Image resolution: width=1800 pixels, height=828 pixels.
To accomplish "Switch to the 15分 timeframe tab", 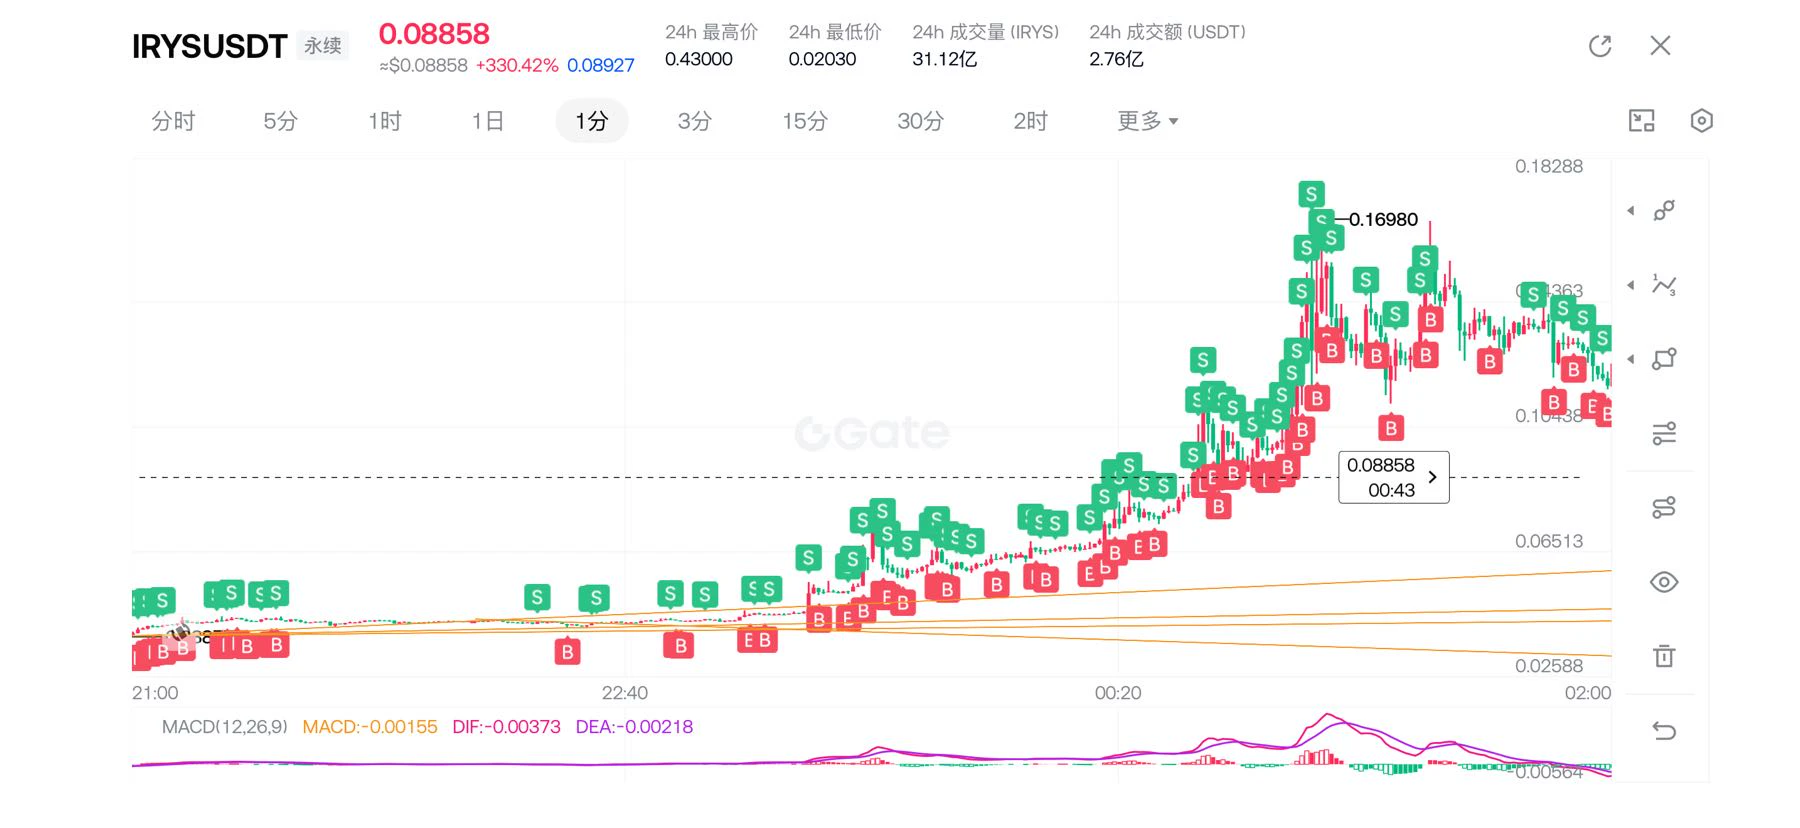I will 805,121.
